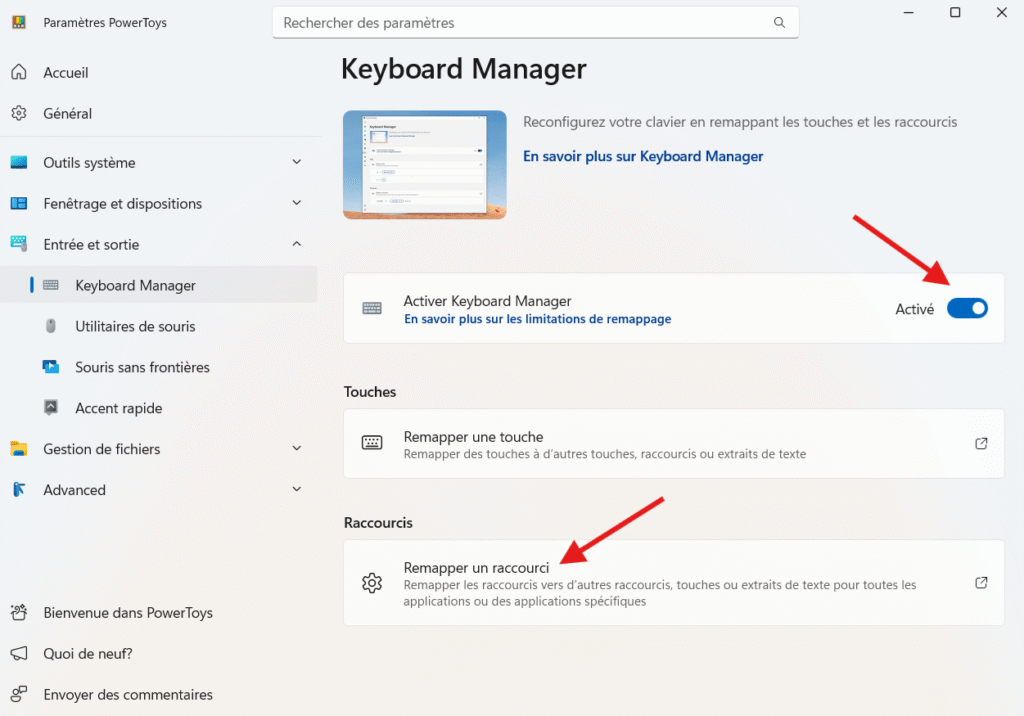
Task: Click the Accent rapide icon
Action: click(x=51, y=408)
